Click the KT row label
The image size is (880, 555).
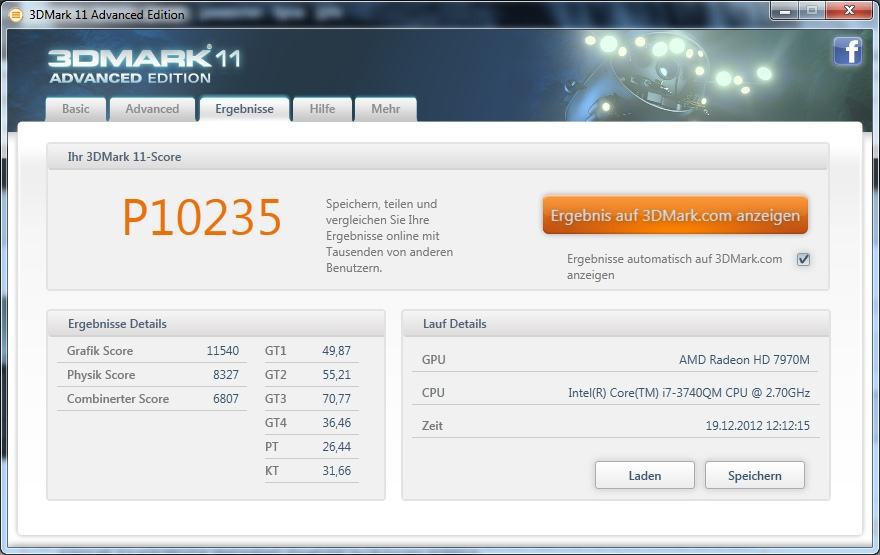[272, 471]
